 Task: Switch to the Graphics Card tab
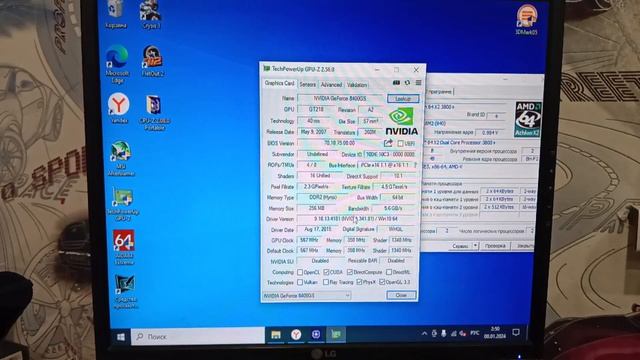tap(280, 83)
